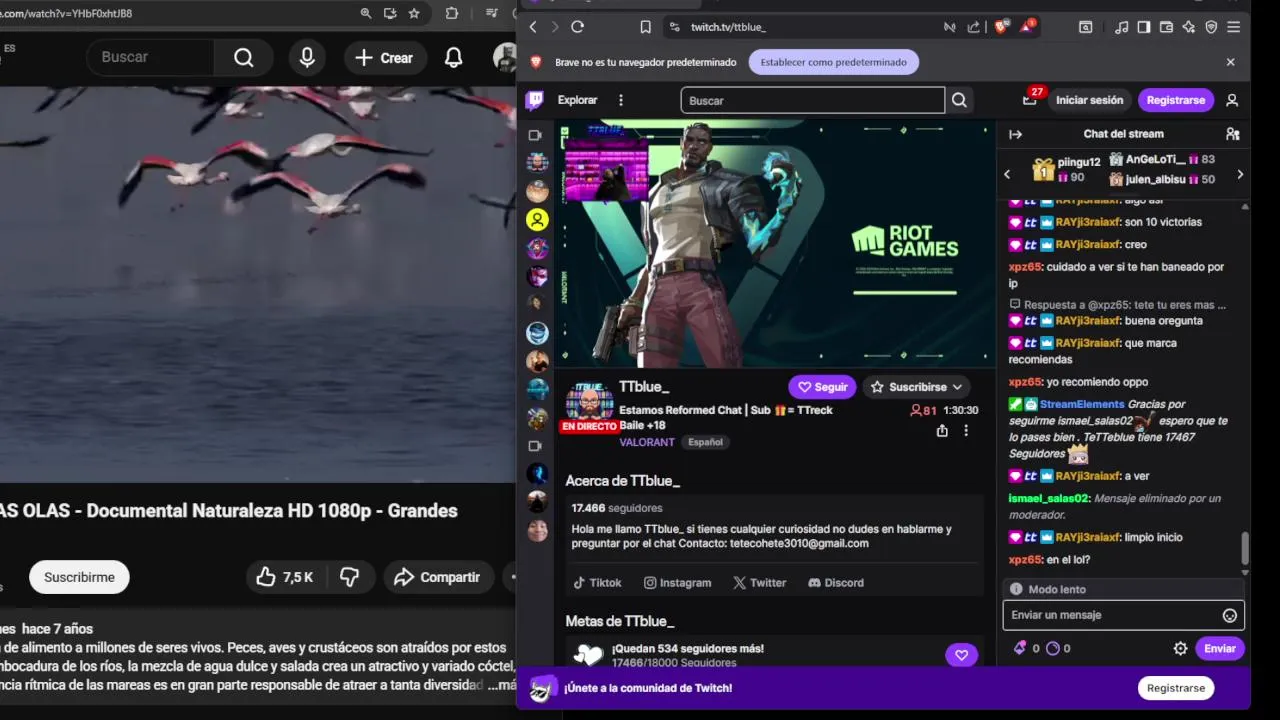
Task: Click the chat vertical scrollbar thumb
Action: [1245, 548]
